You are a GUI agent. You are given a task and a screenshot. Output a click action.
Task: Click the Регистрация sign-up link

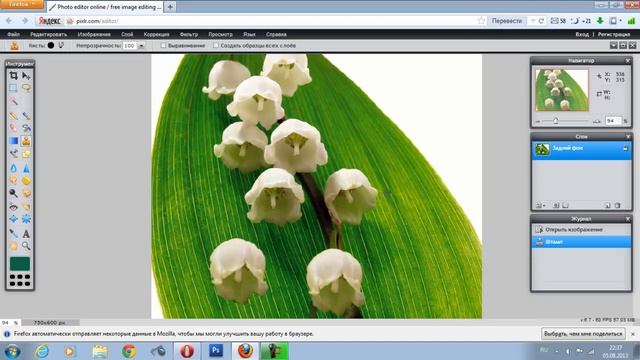tap(614, 34)
